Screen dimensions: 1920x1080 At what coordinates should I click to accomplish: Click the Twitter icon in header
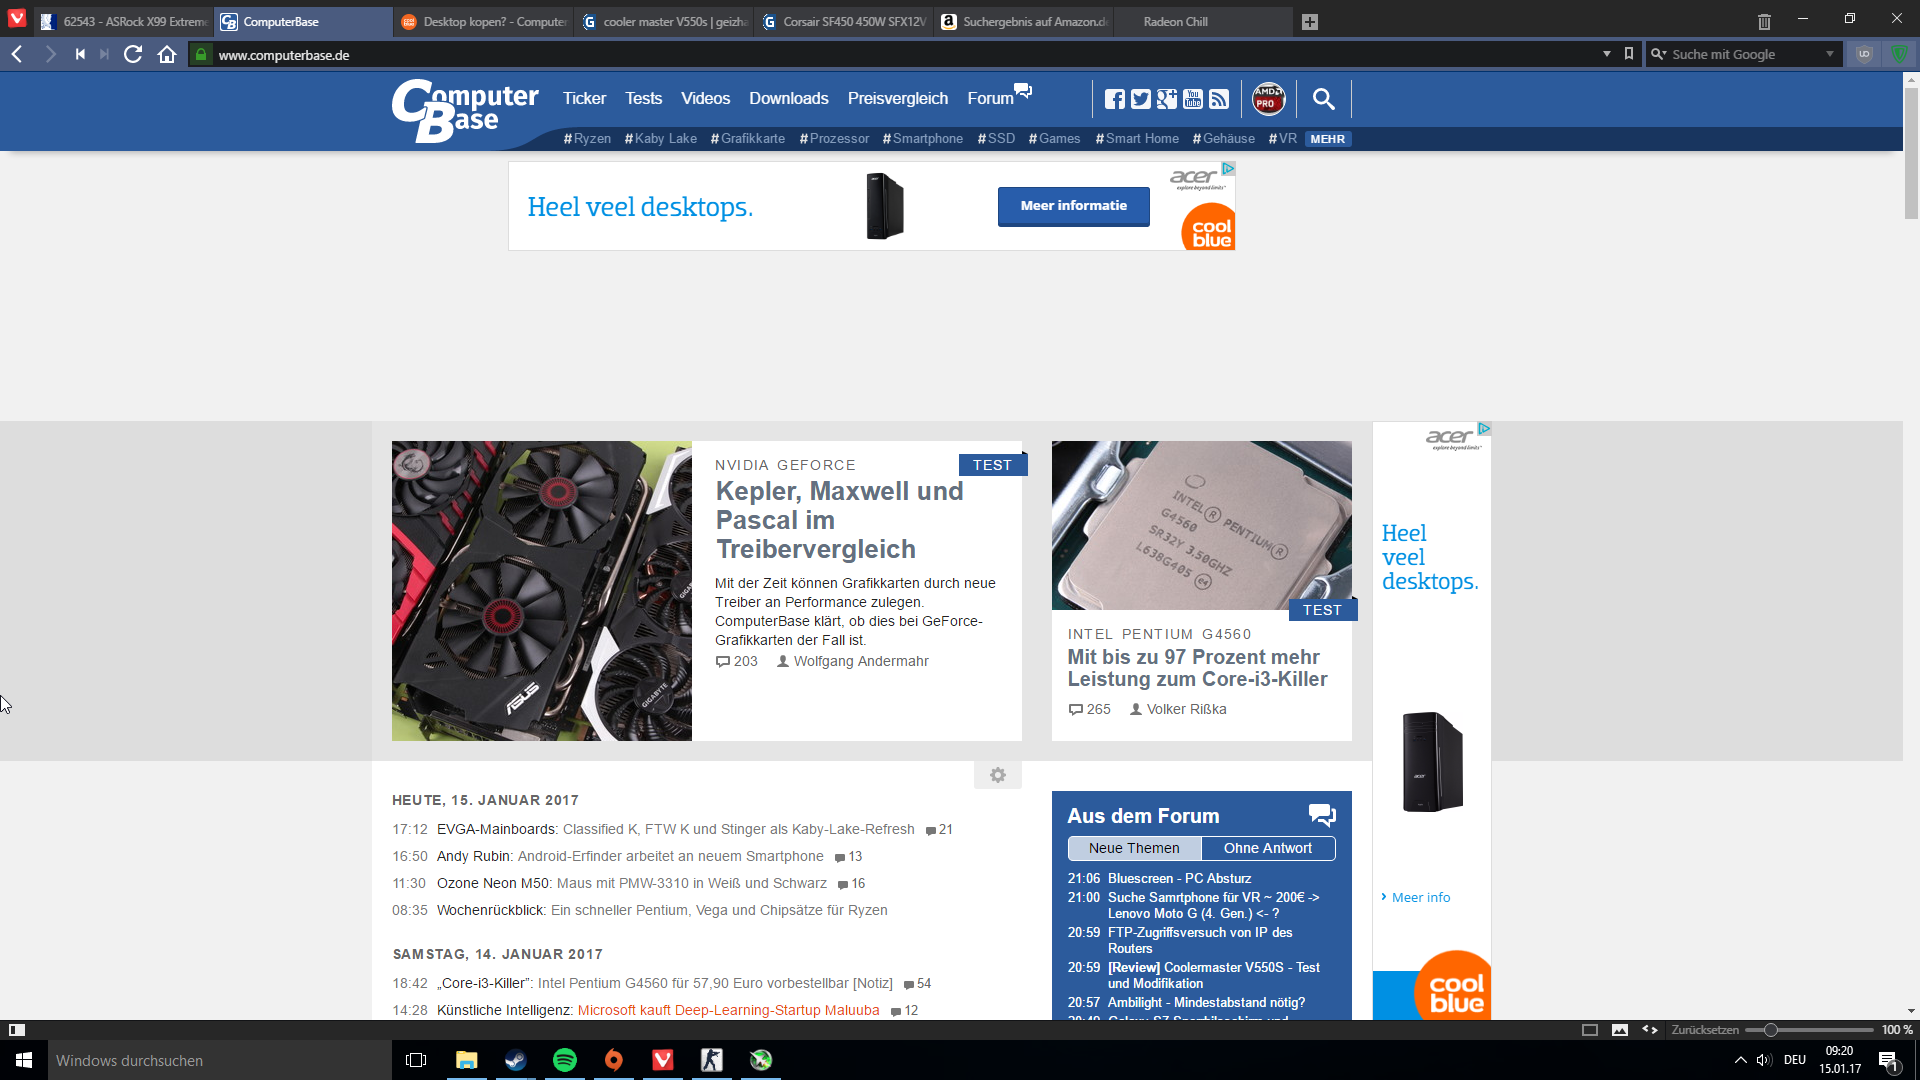[1140, 99]
